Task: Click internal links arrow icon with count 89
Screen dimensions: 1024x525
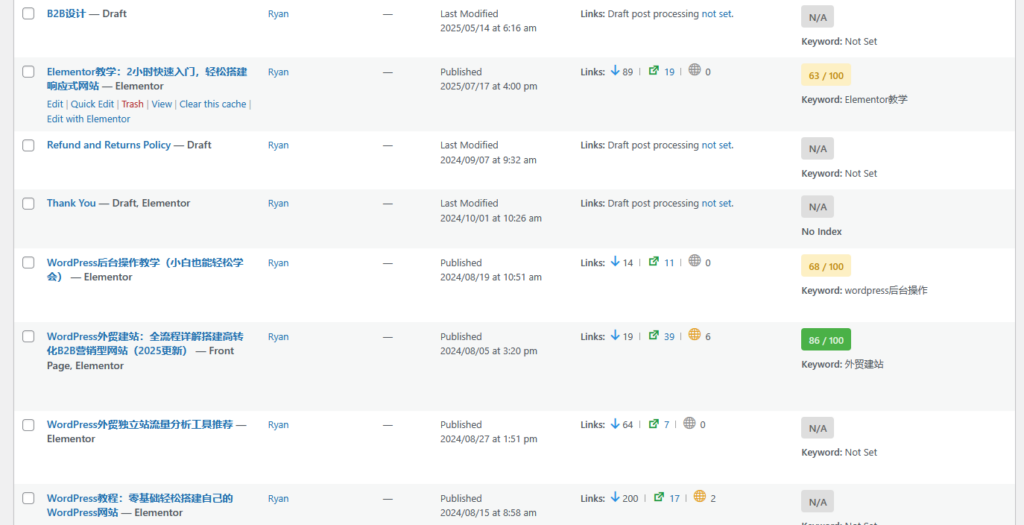Action: [615, 71]
